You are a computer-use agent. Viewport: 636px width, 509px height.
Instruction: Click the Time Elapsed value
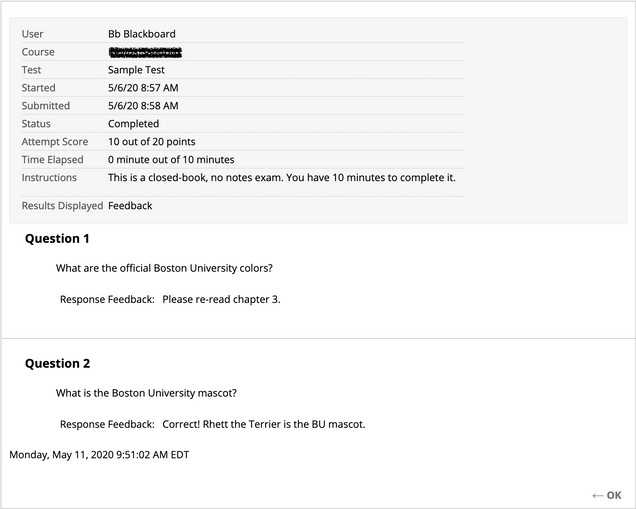pyautogui.click(x=171, y=160)
